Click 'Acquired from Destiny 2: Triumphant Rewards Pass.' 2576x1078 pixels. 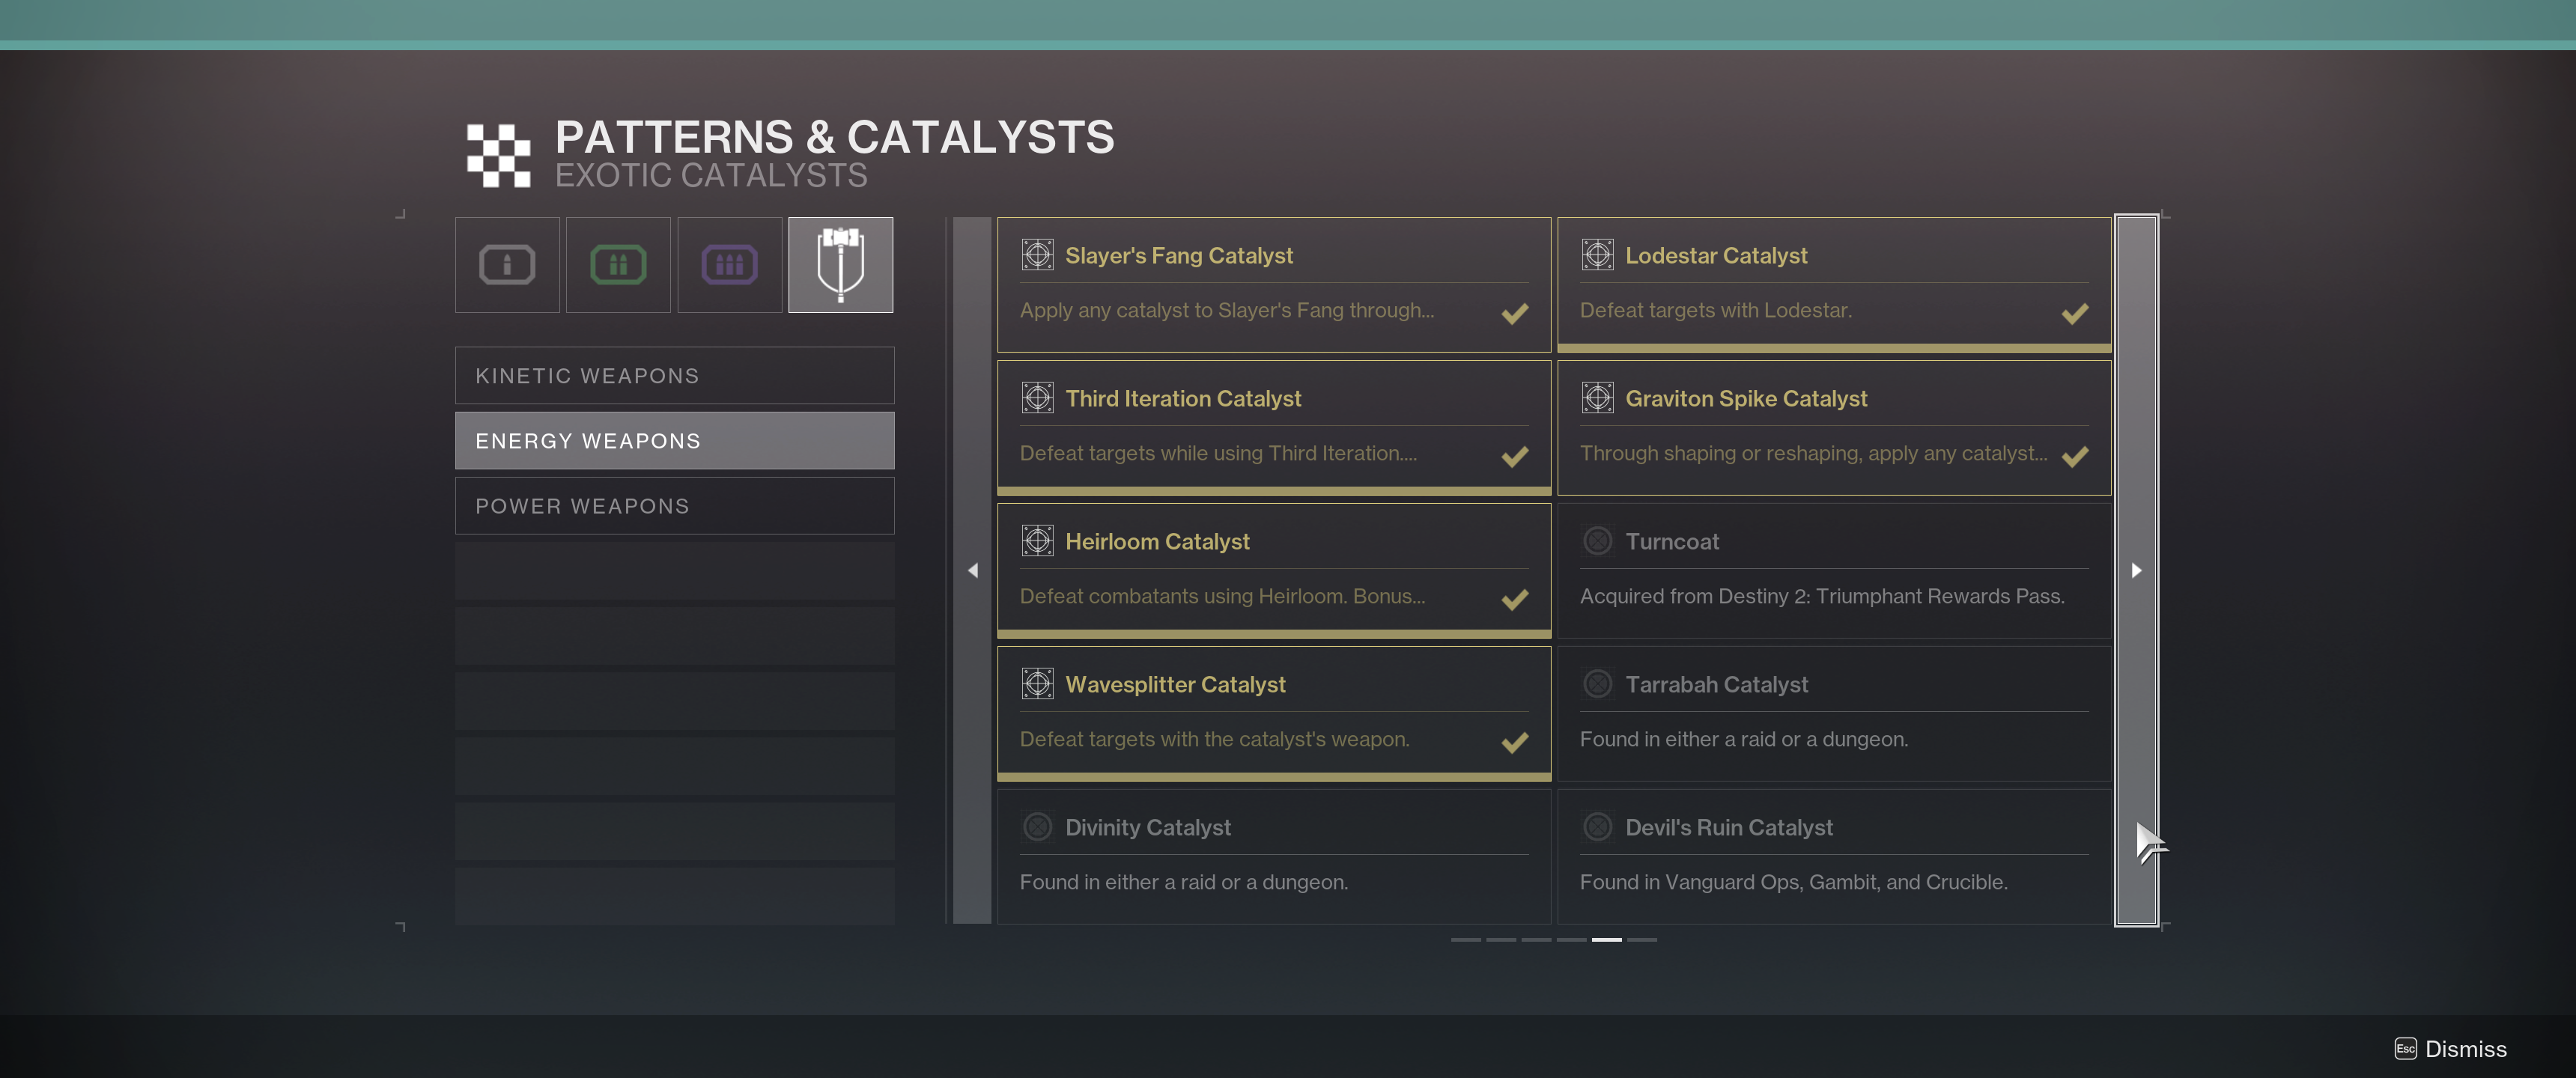(1822, 597)
